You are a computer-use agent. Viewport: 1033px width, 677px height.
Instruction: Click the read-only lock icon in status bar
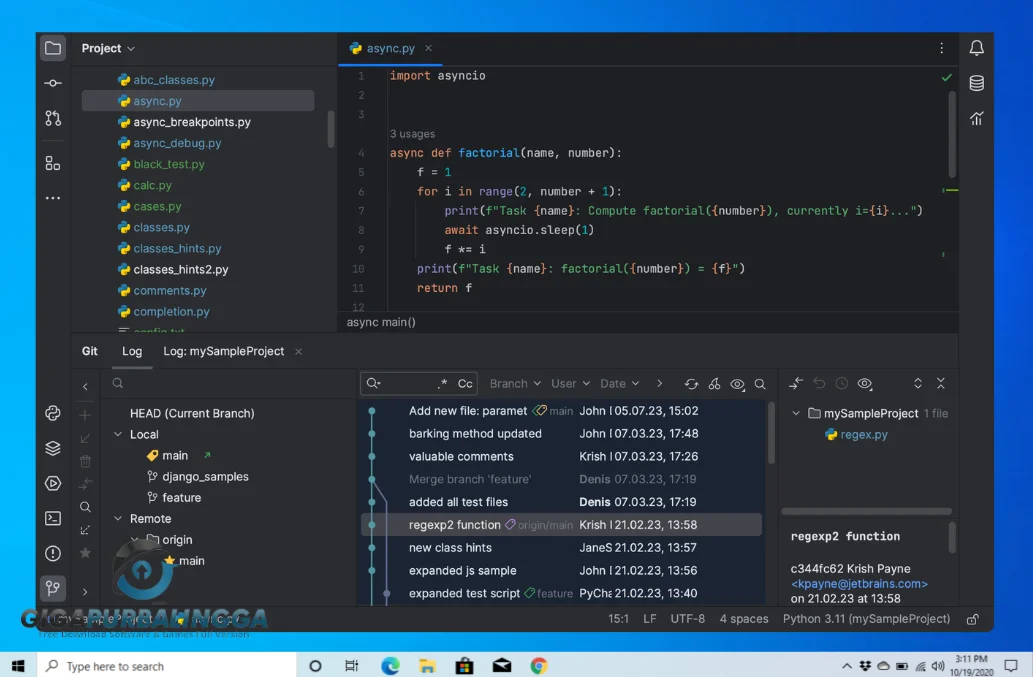[x=972, y=619]
